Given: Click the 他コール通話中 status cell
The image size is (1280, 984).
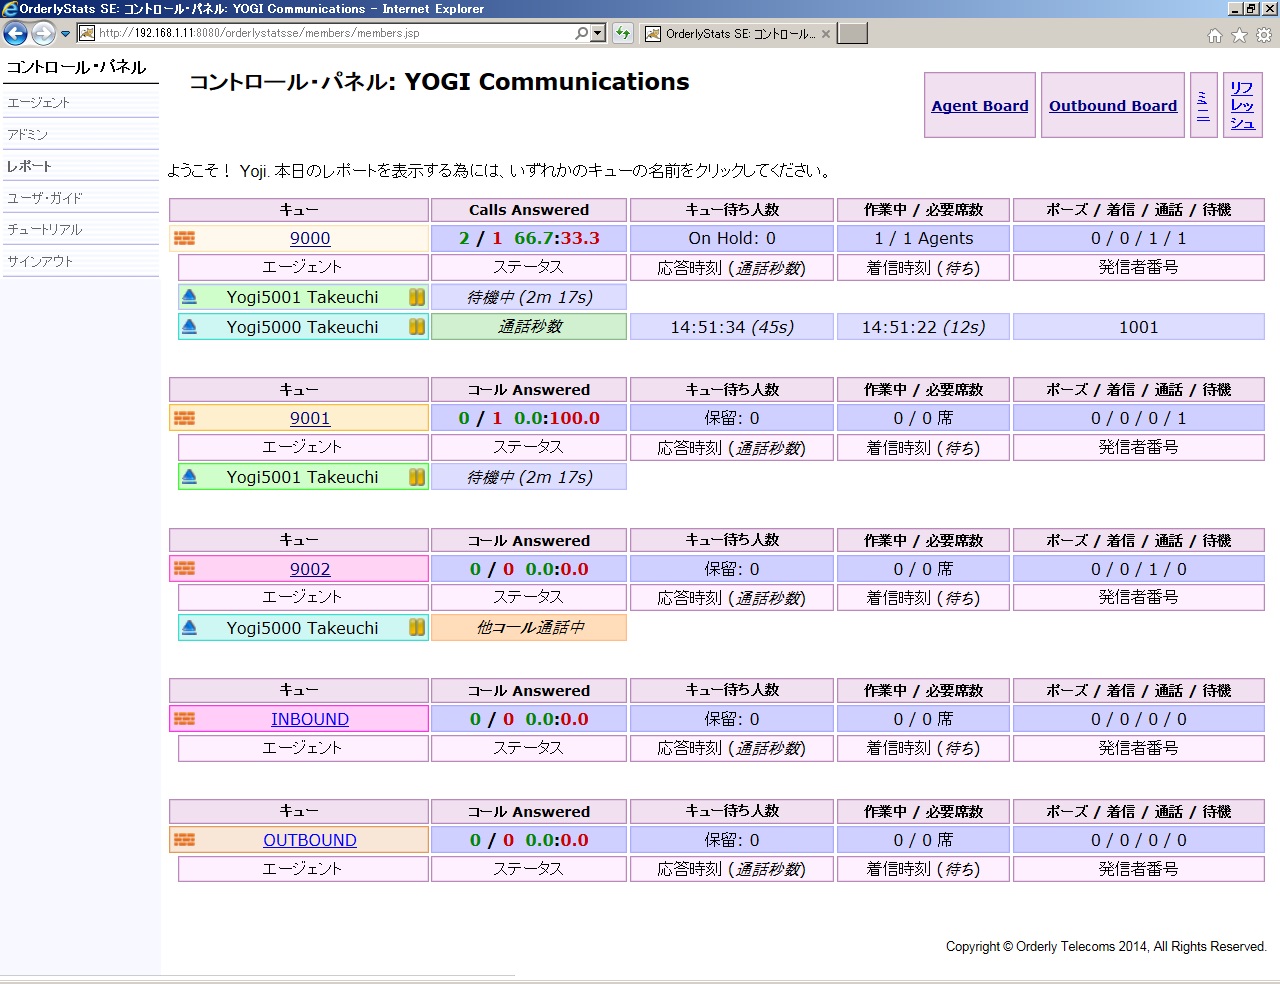Looking at the screenshot, I should click(529, 628).
